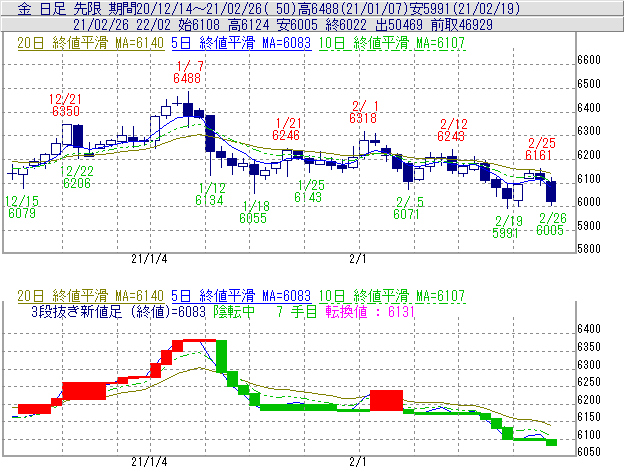
Task: Open 10日 終値平滑 MA=6107 legend in 新値足 chart
Action: (x=392, y=296)
